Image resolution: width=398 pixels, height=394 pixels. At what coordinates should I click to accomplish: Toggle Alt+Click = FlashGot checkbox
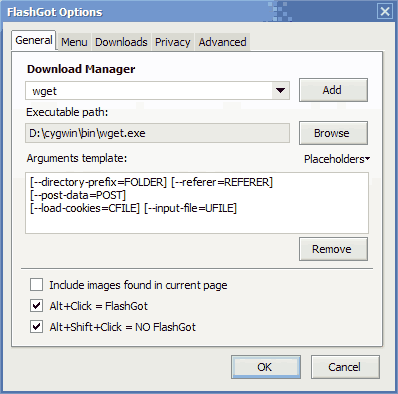click(36, 306)
